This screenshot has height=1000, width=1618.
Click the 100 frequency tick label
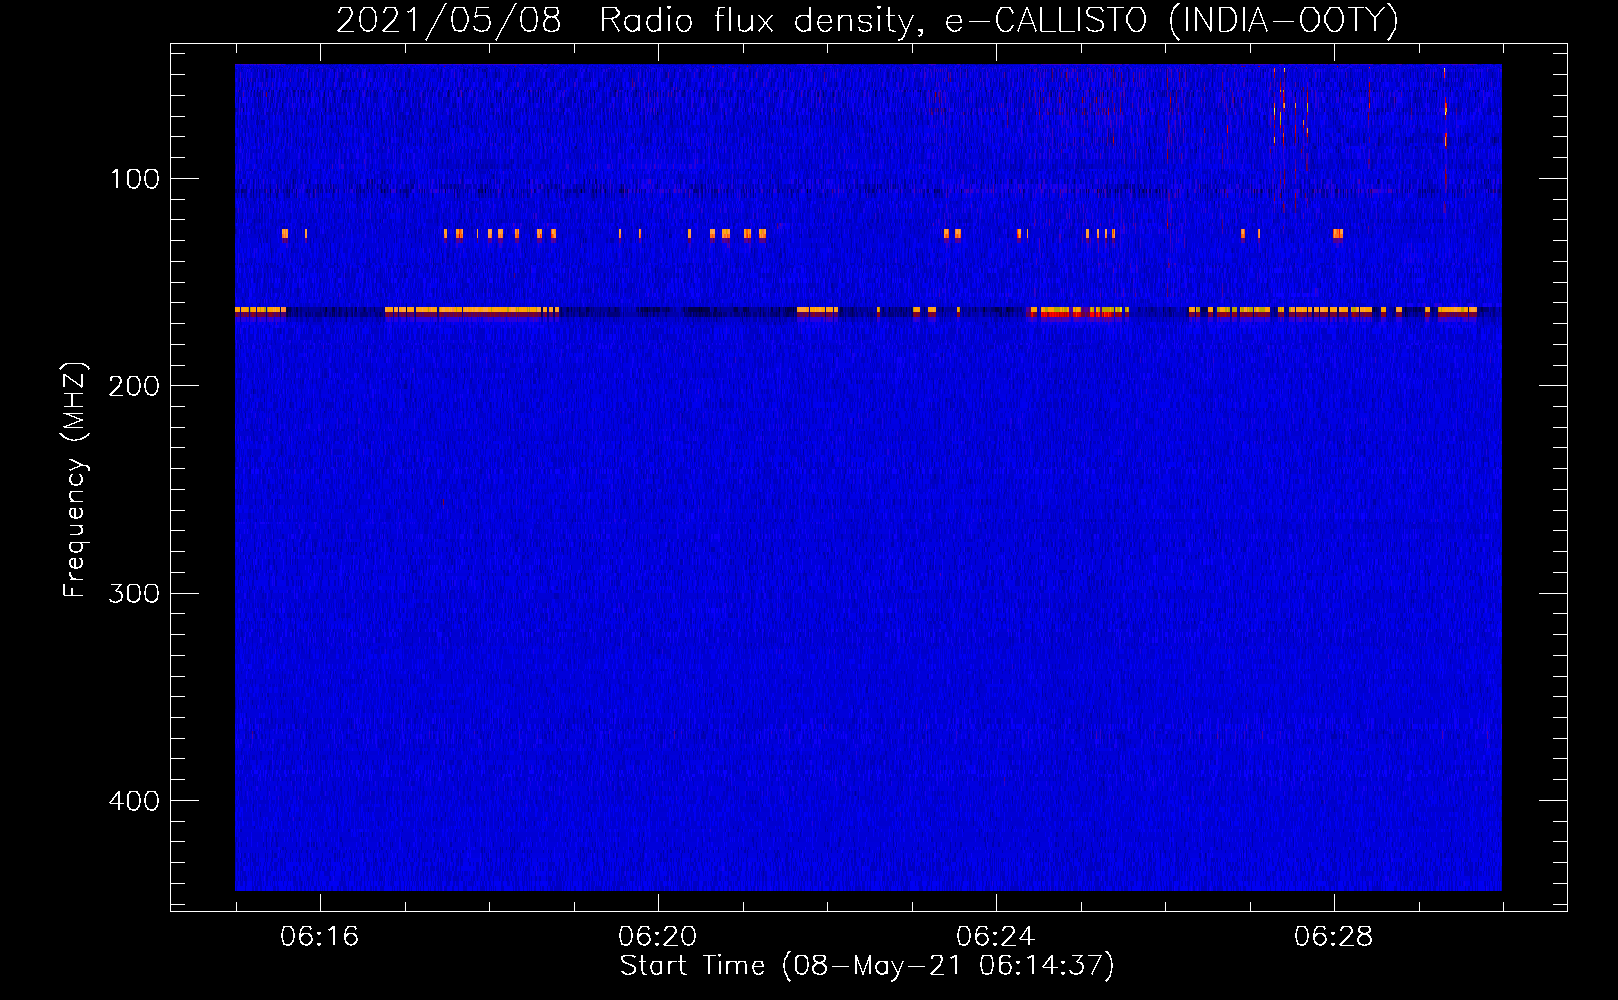pos(135,179)
